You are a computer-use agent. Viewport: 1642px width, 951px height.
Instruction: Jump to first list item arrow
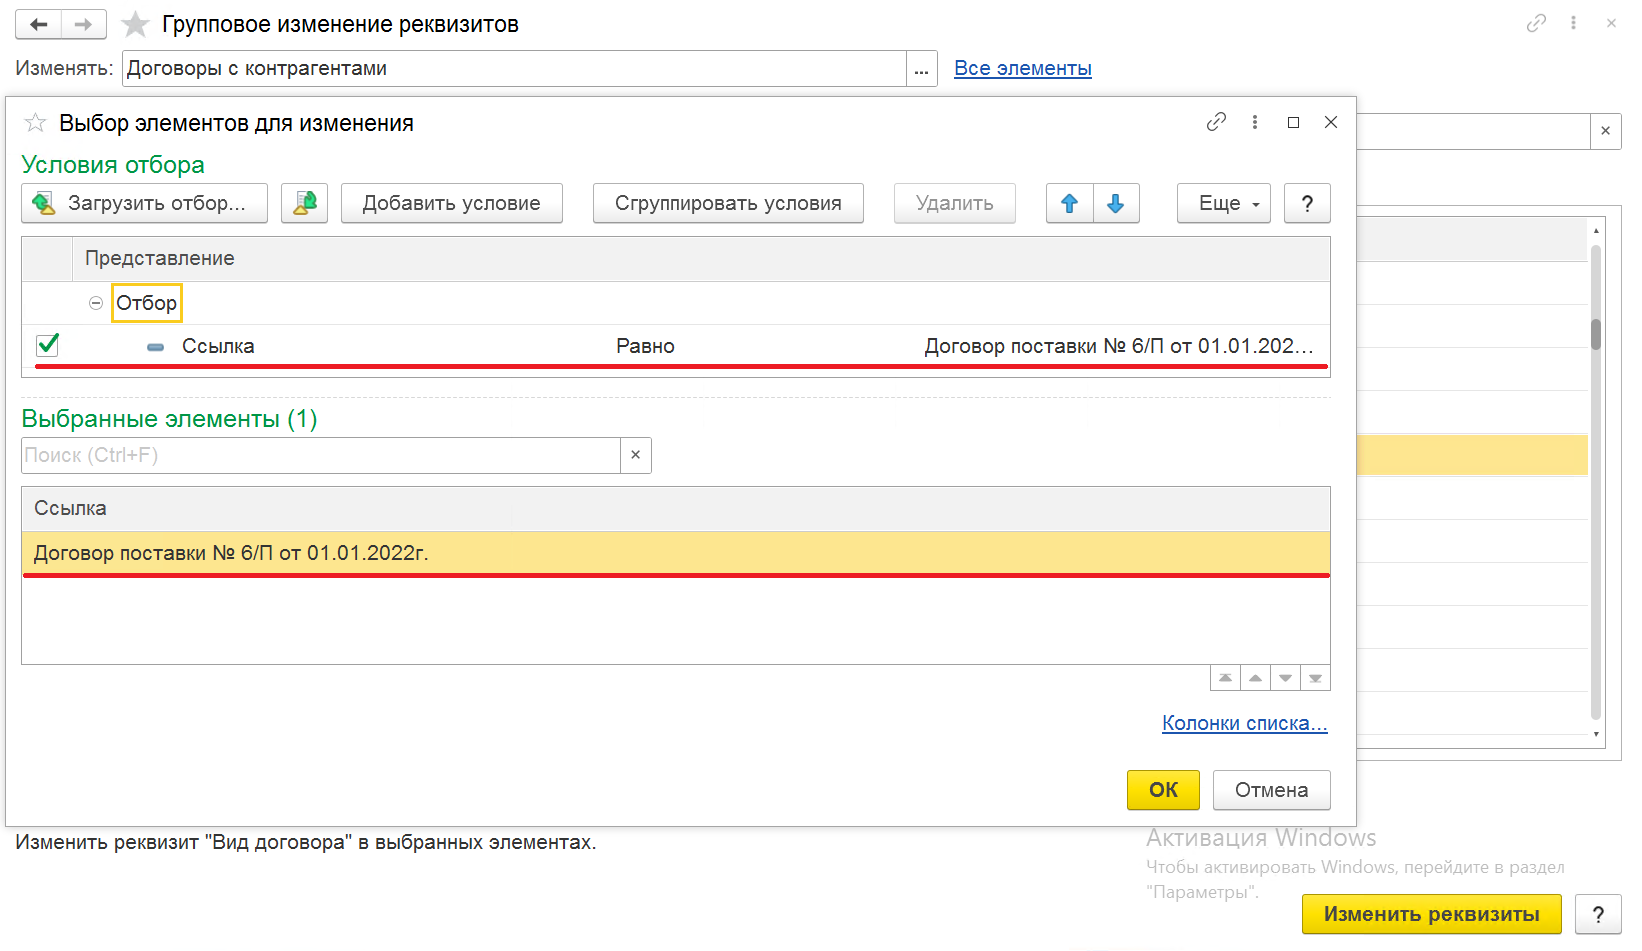tap(1225, 678)
